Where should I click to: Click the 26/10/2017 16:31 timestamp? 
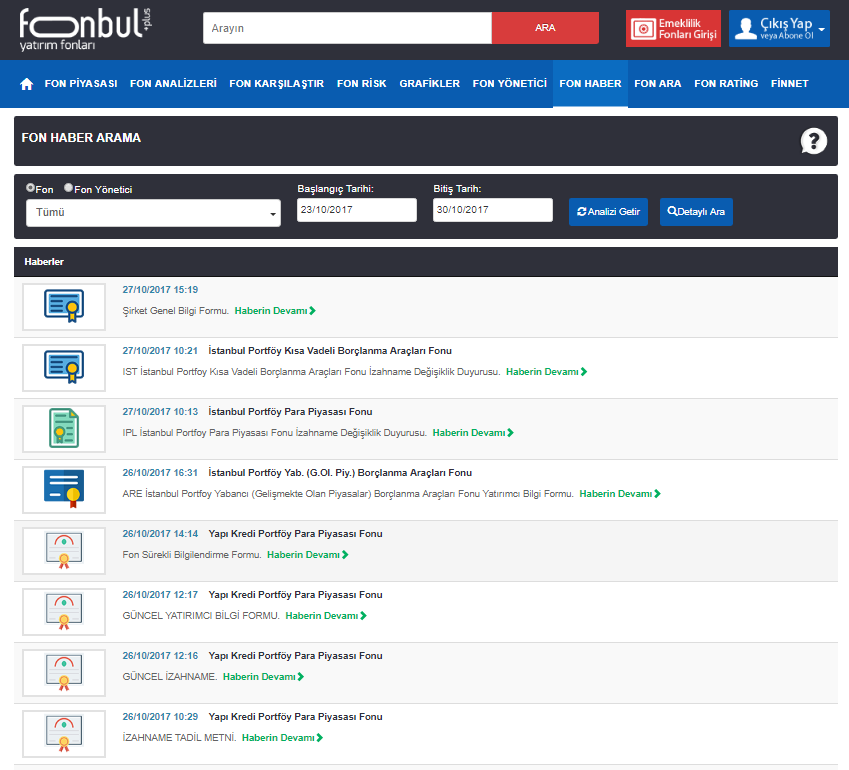click(x=160, y=473)
